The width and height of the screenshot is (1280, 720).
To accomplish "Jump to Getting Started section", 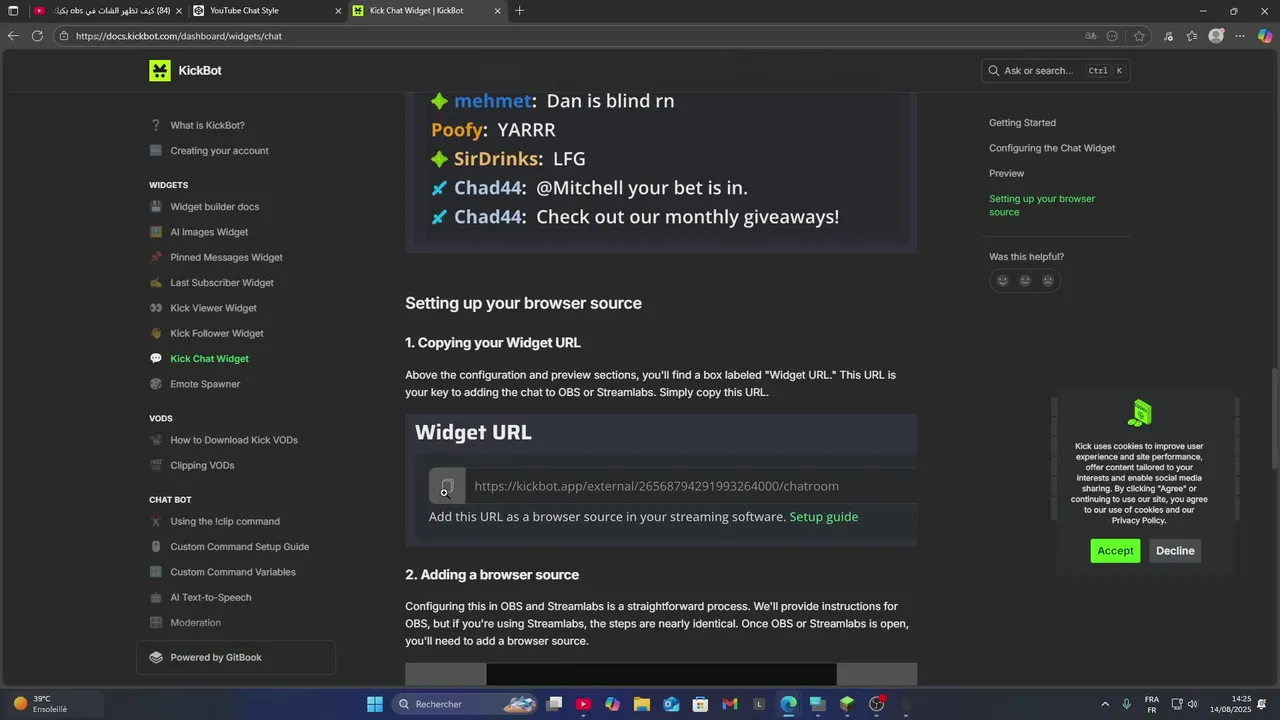I will pyautogui.click(x=1022, y=123).
